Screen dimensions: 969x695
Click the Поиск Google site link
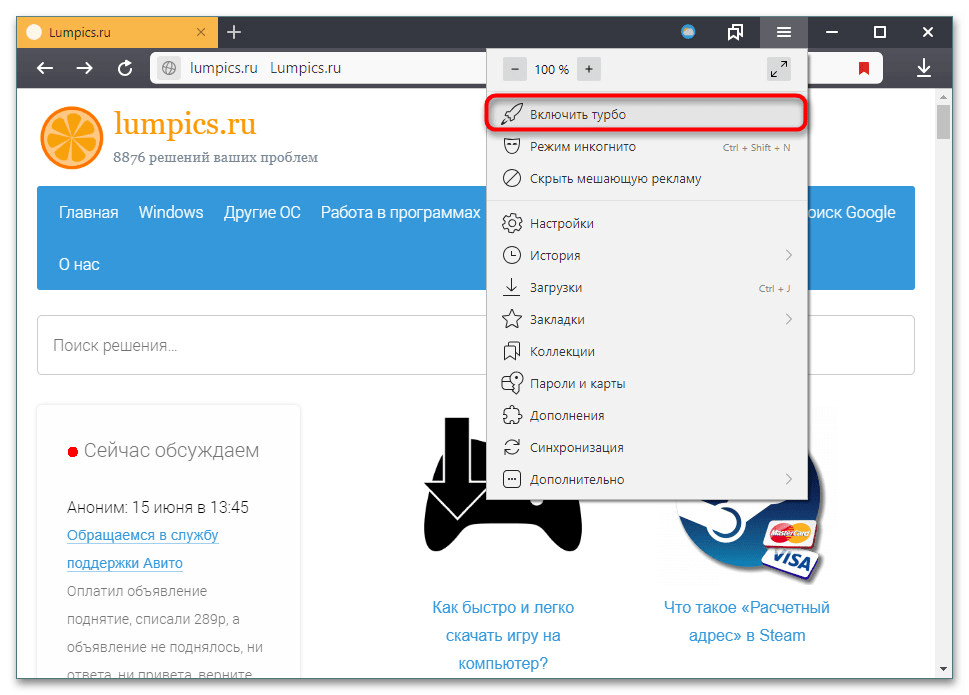click(x=852, y=213)
